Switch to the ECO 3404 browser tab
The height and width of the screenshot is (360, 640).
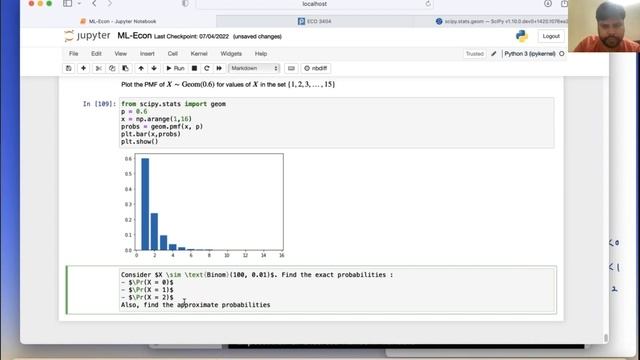click(315, 21)
